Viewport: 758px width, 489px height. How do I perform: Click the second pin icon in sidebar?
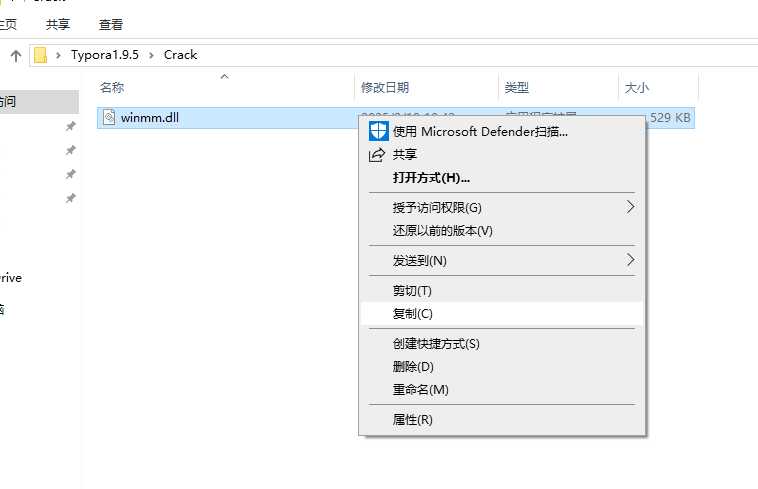[71, 150]
